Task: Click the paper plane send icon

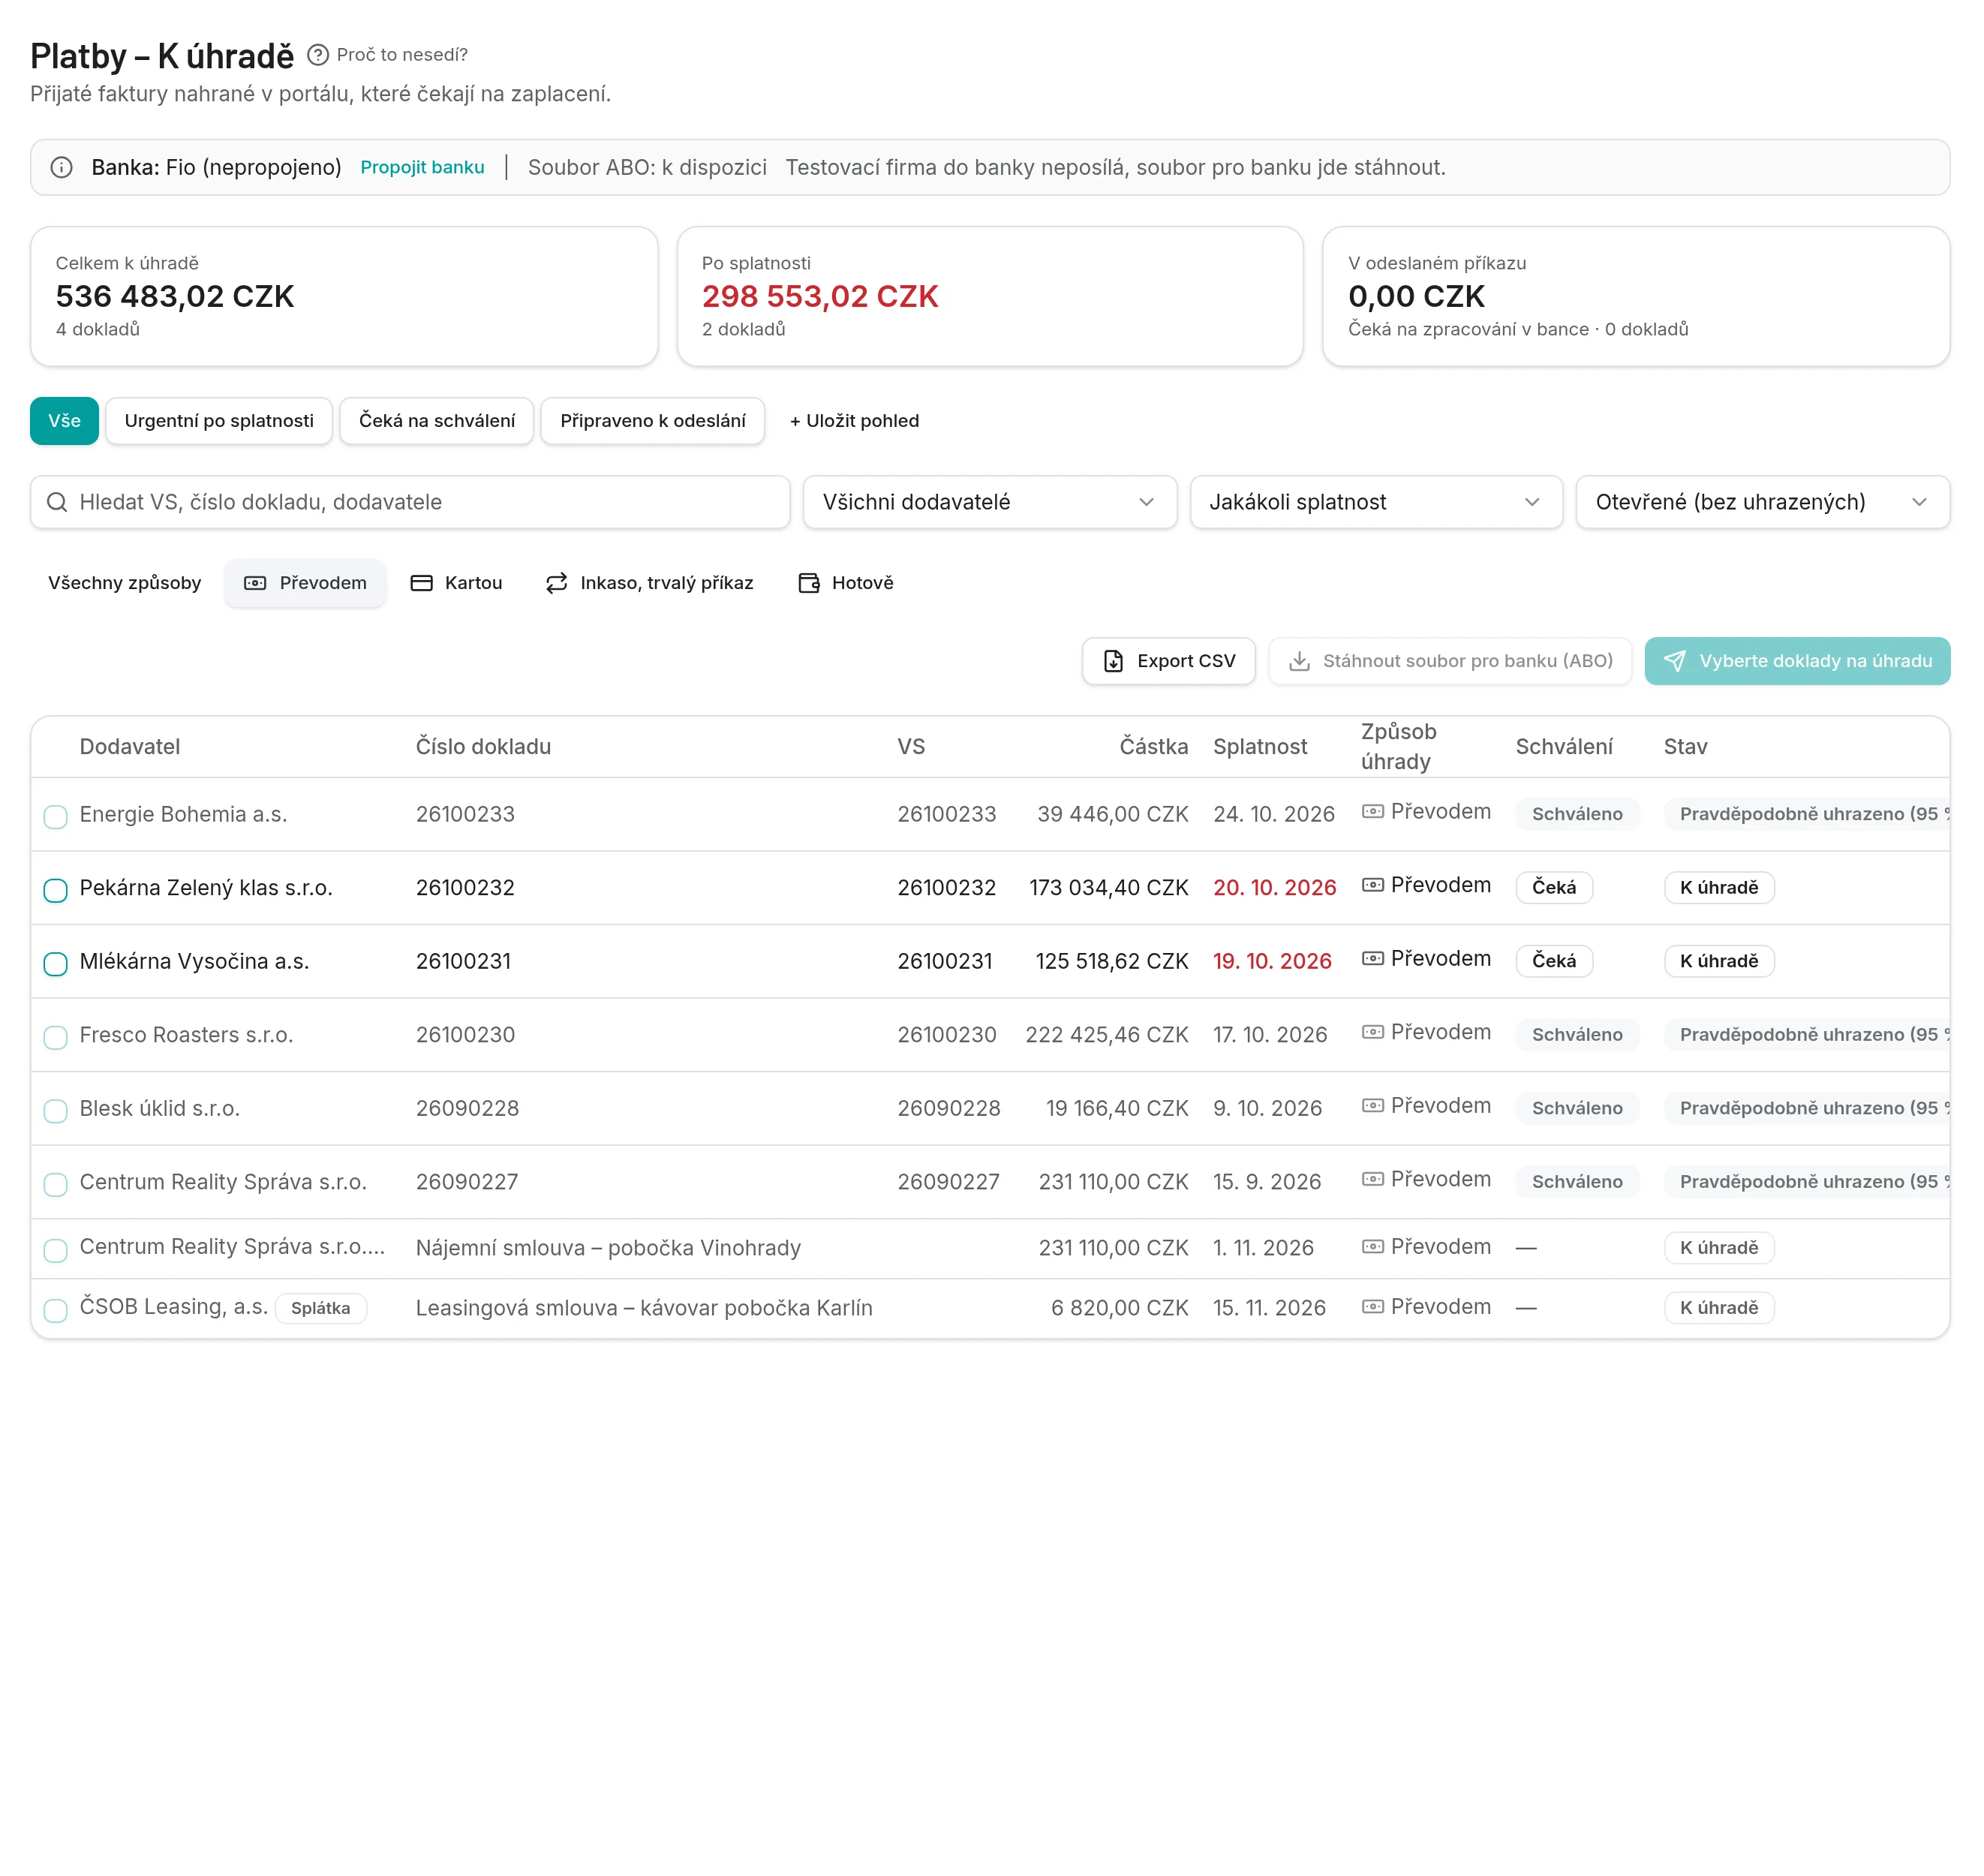Action: 1674,661
